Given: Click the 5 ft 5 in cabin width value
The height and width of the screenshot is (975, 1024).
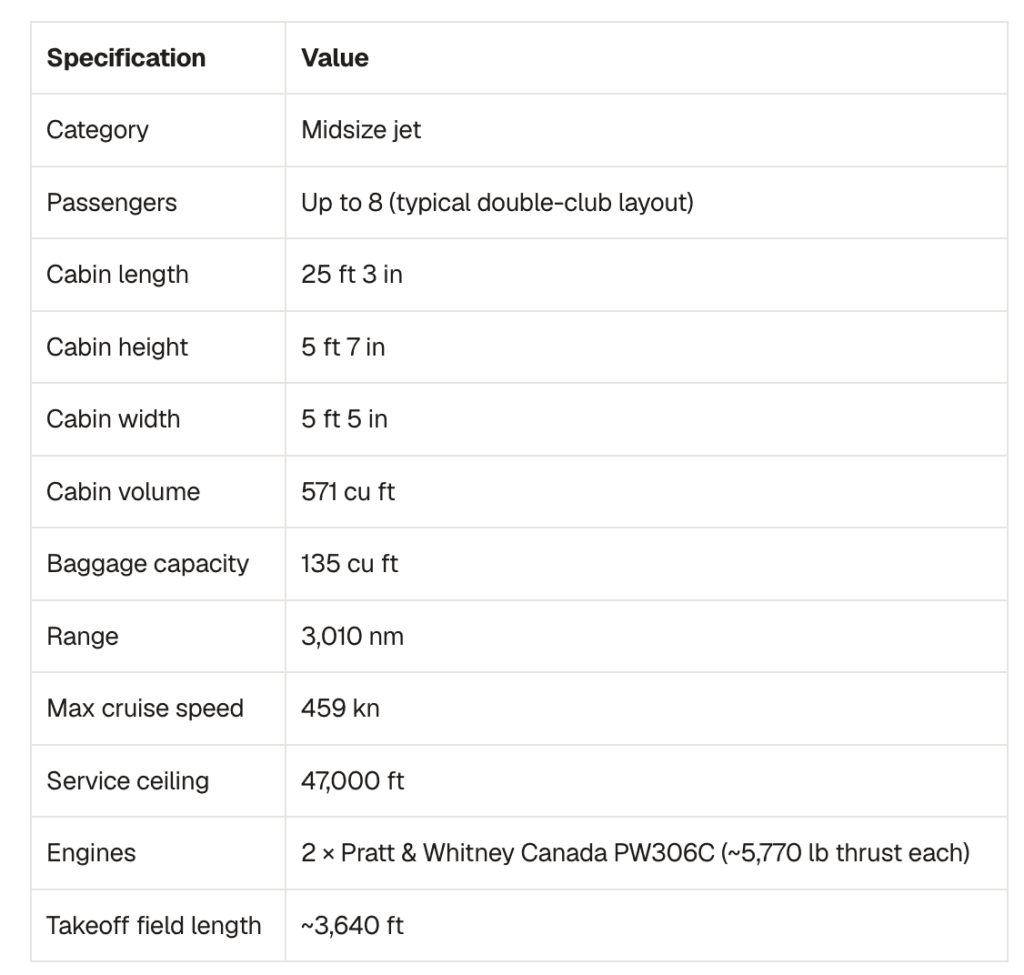Looking at the screenshot, I should coord(344,419).
